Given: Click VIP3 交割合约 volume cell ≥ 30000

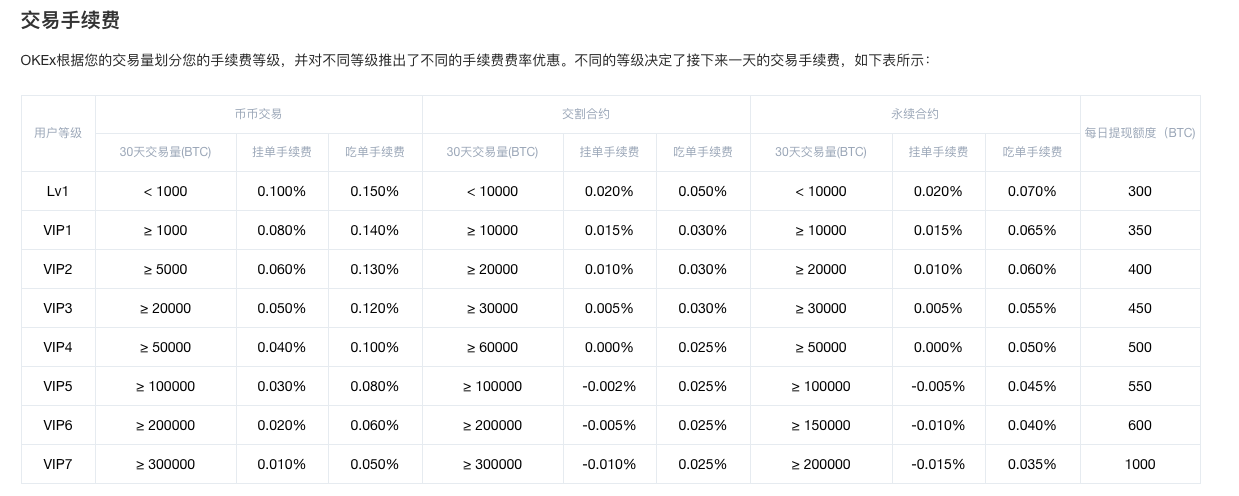Looking at the screenshot, I should pyautogui.click(x=492, y=308).
